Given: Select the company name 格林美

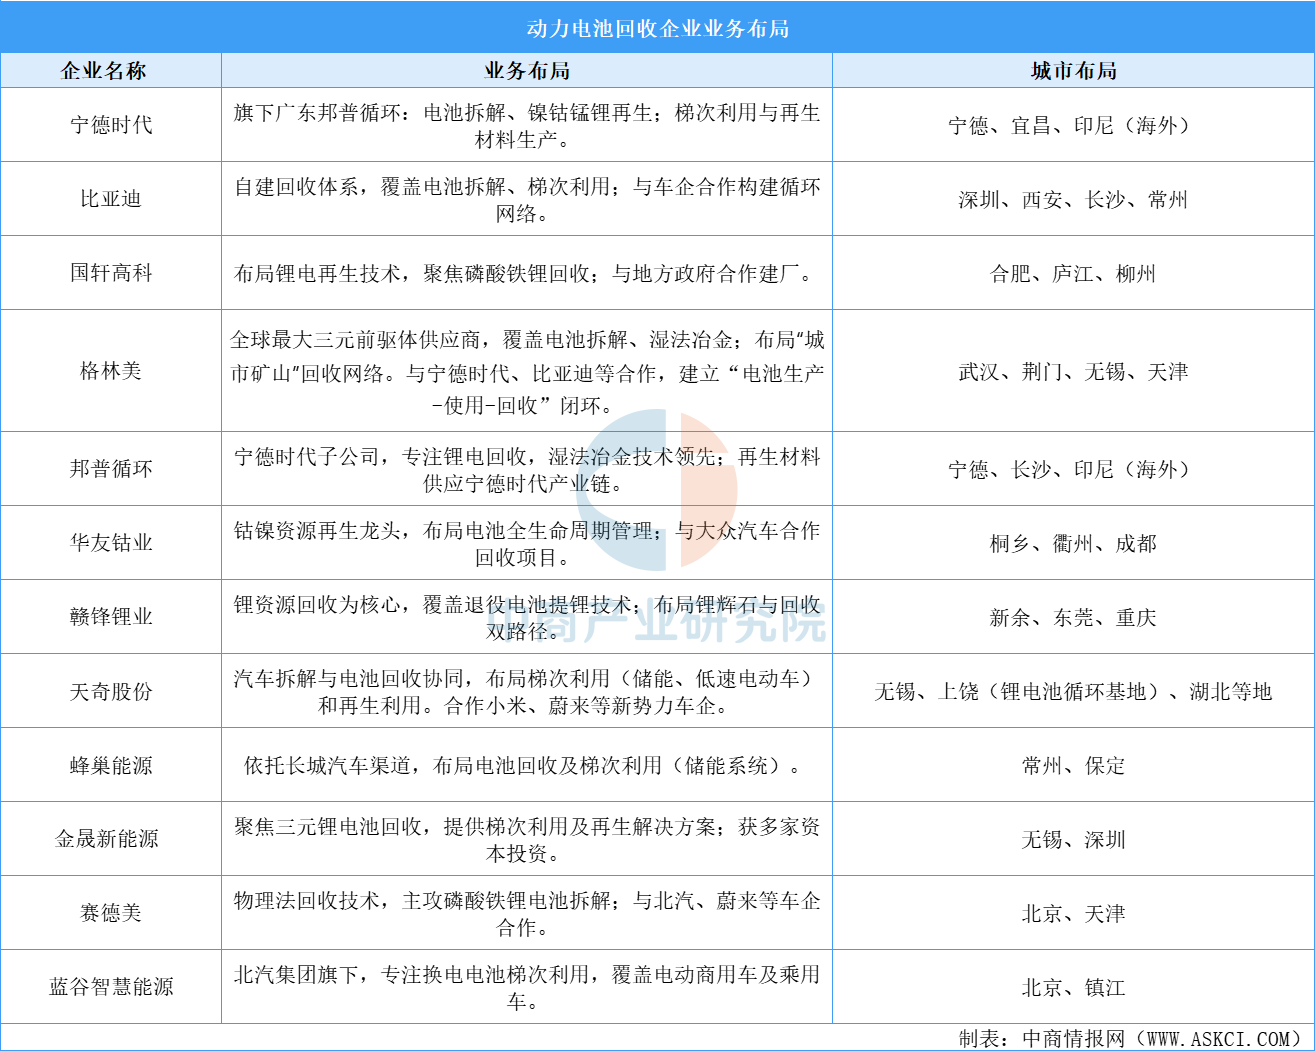Looking at the screenshot, I should click(x=111, y=371).
